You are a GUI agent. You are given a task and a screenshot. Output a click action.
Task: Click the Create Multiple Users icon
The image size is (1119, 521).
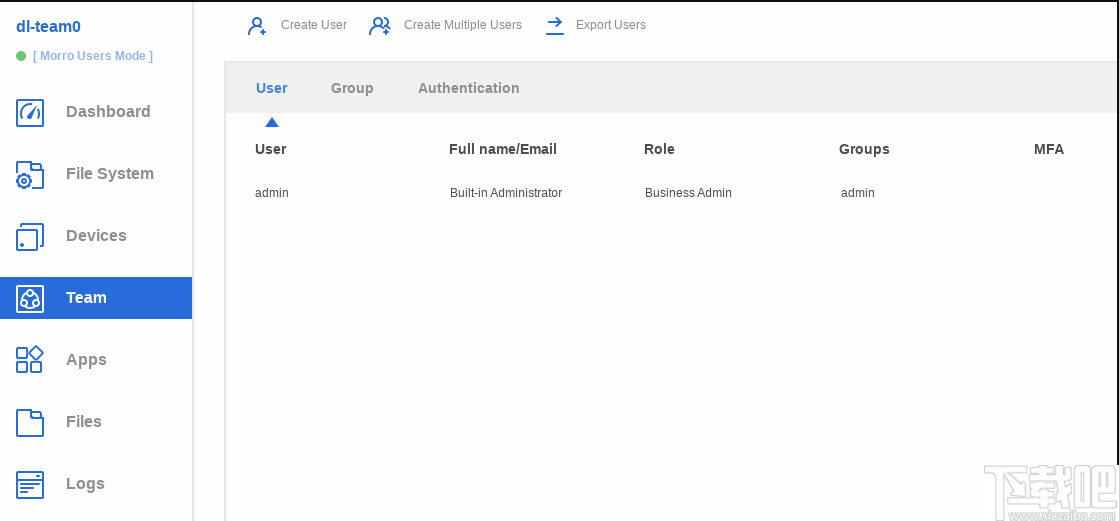380,26
